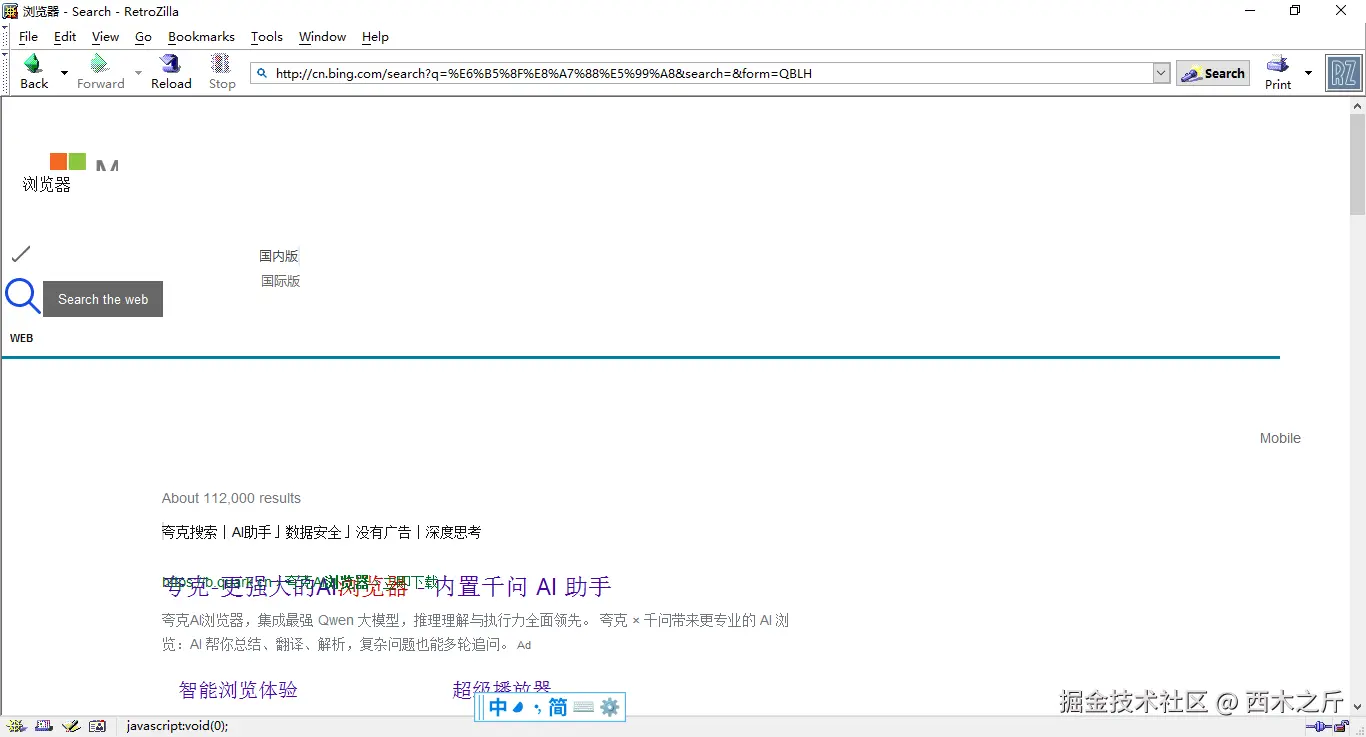Viewport: 1366px width, 737px height.
Task: Expand the Print options dropdown arrow
Action: point(1308,73)
